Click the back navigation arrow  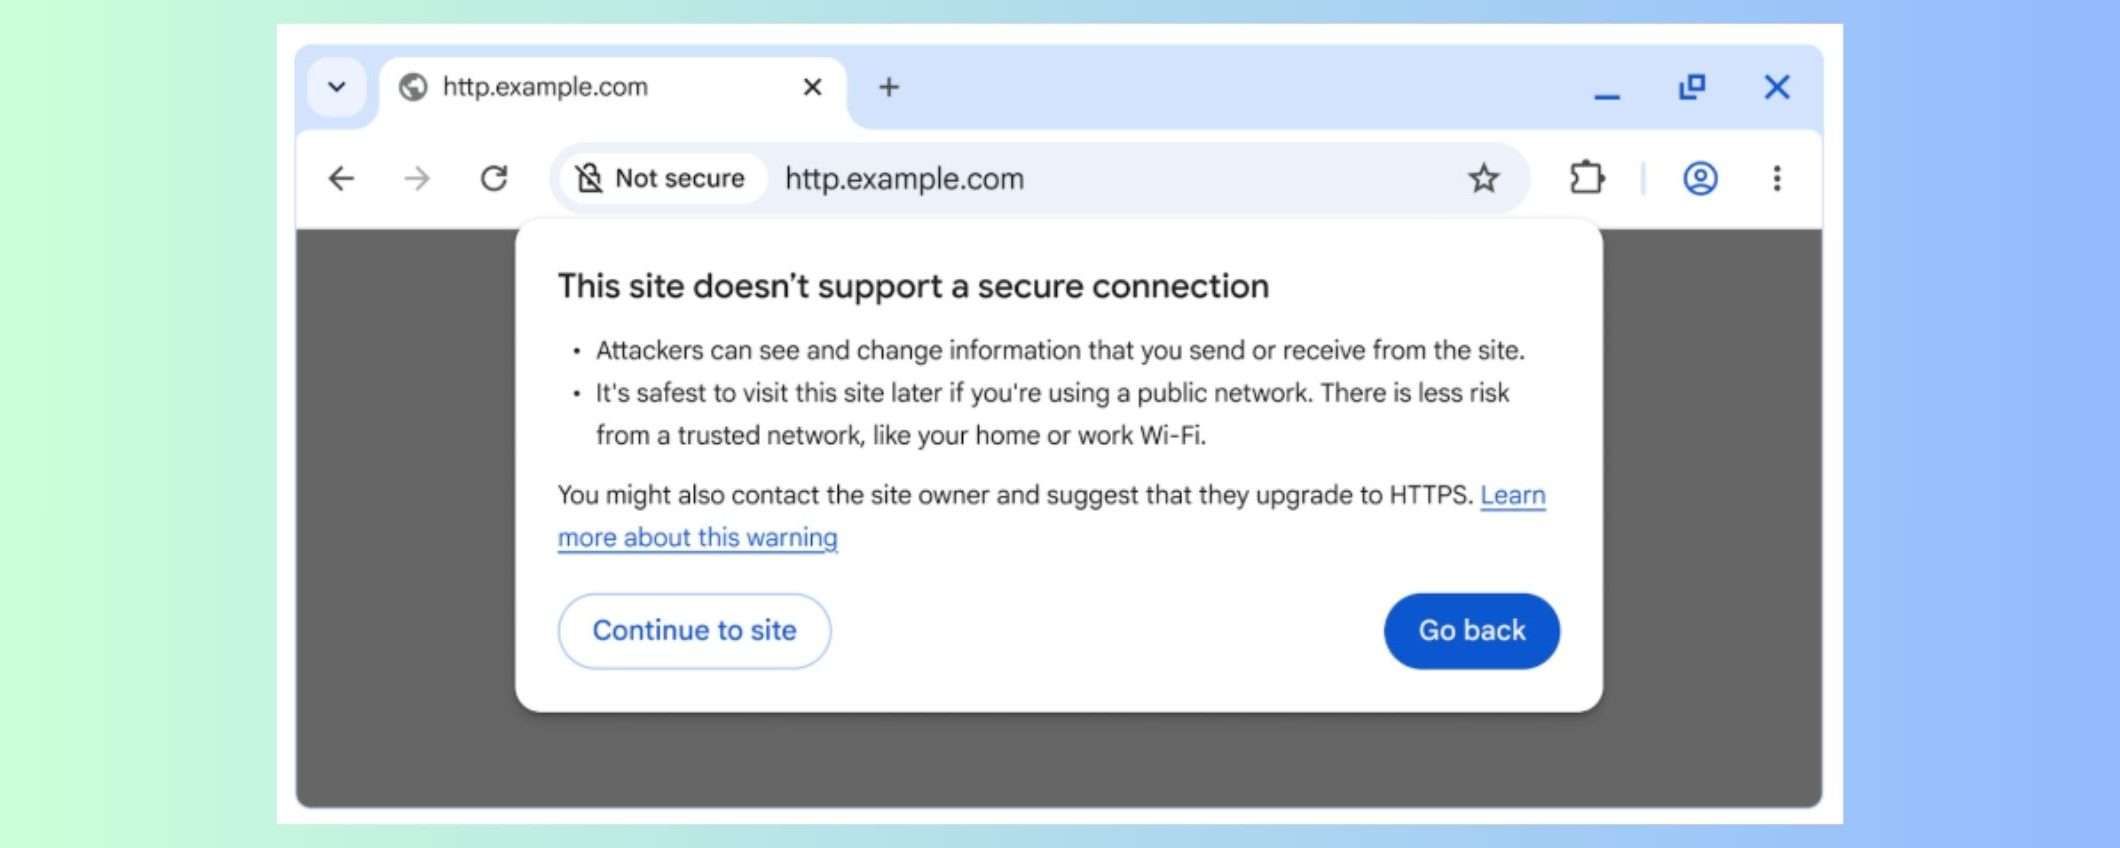point(341,178)
